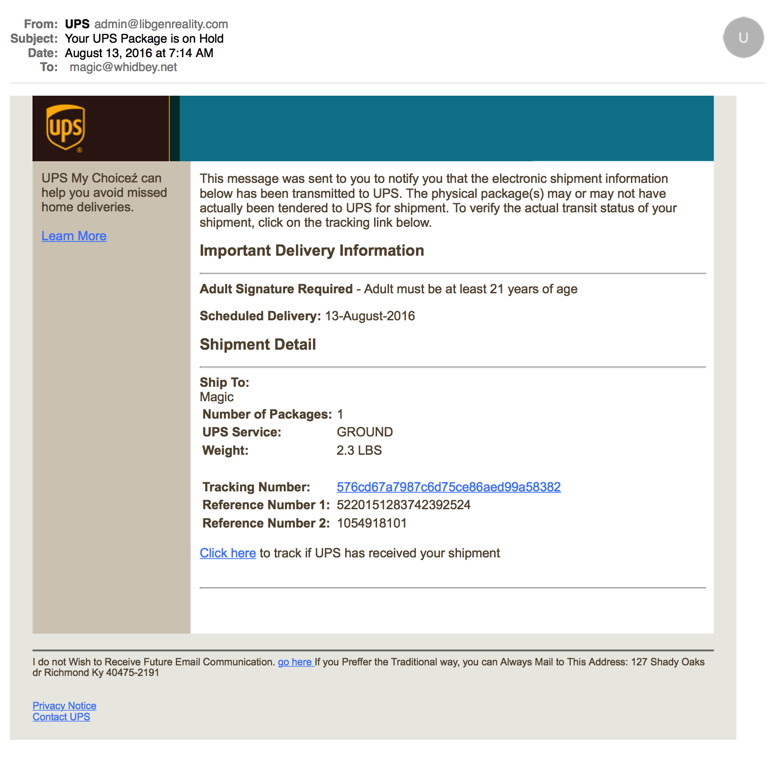
Task: Click the subject line 'Your UPS Package is on Hold'
Action: 144,39
